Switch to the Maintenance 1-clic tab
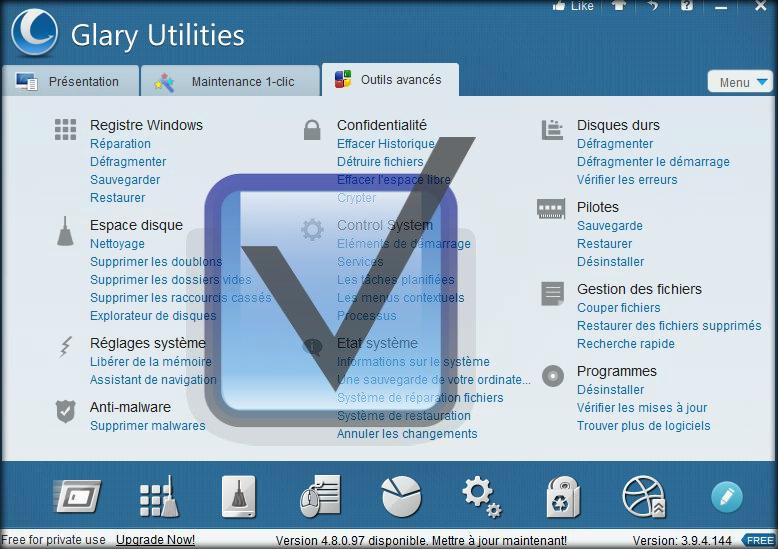Screen dimensions: 778x549 (x=230, y=81)
